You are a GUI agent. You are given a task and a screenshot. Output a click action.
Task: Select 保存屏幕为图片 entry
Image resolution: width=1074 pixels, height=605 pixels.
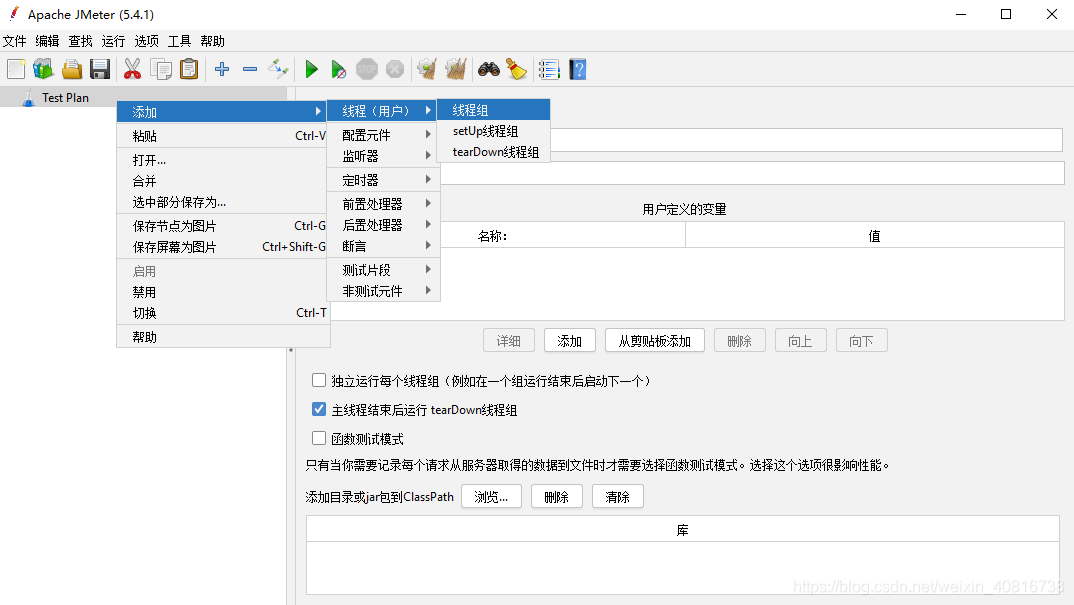pyautogui.click(x=223, y=247)
